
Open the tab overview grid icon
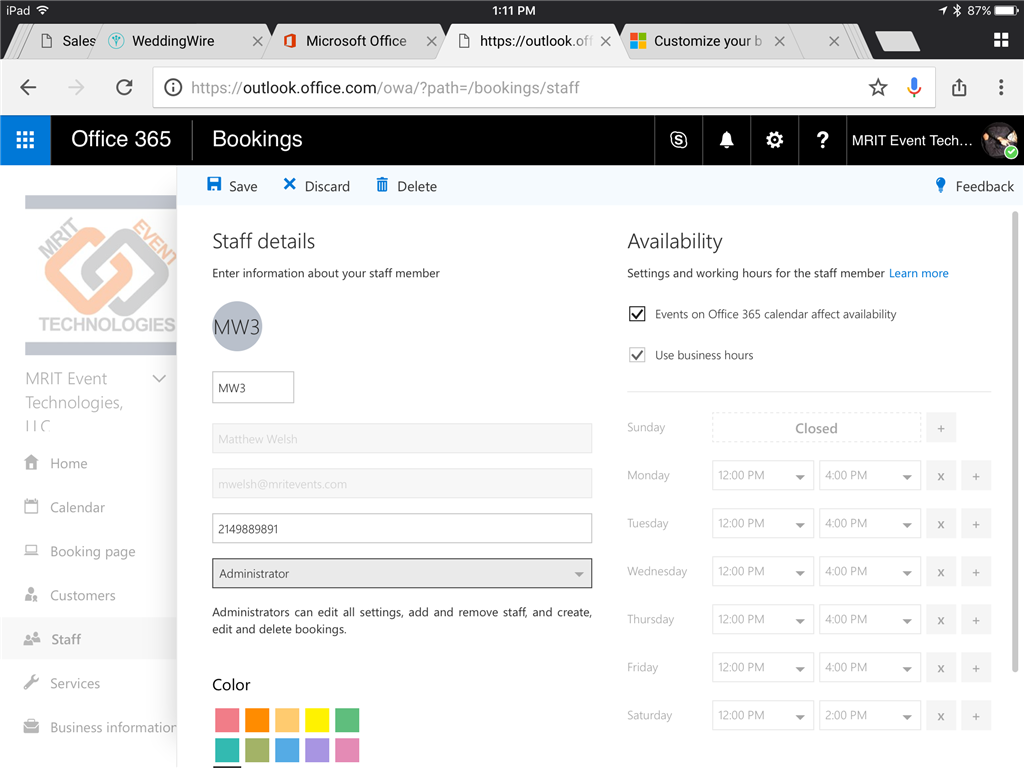(1000, 40)
